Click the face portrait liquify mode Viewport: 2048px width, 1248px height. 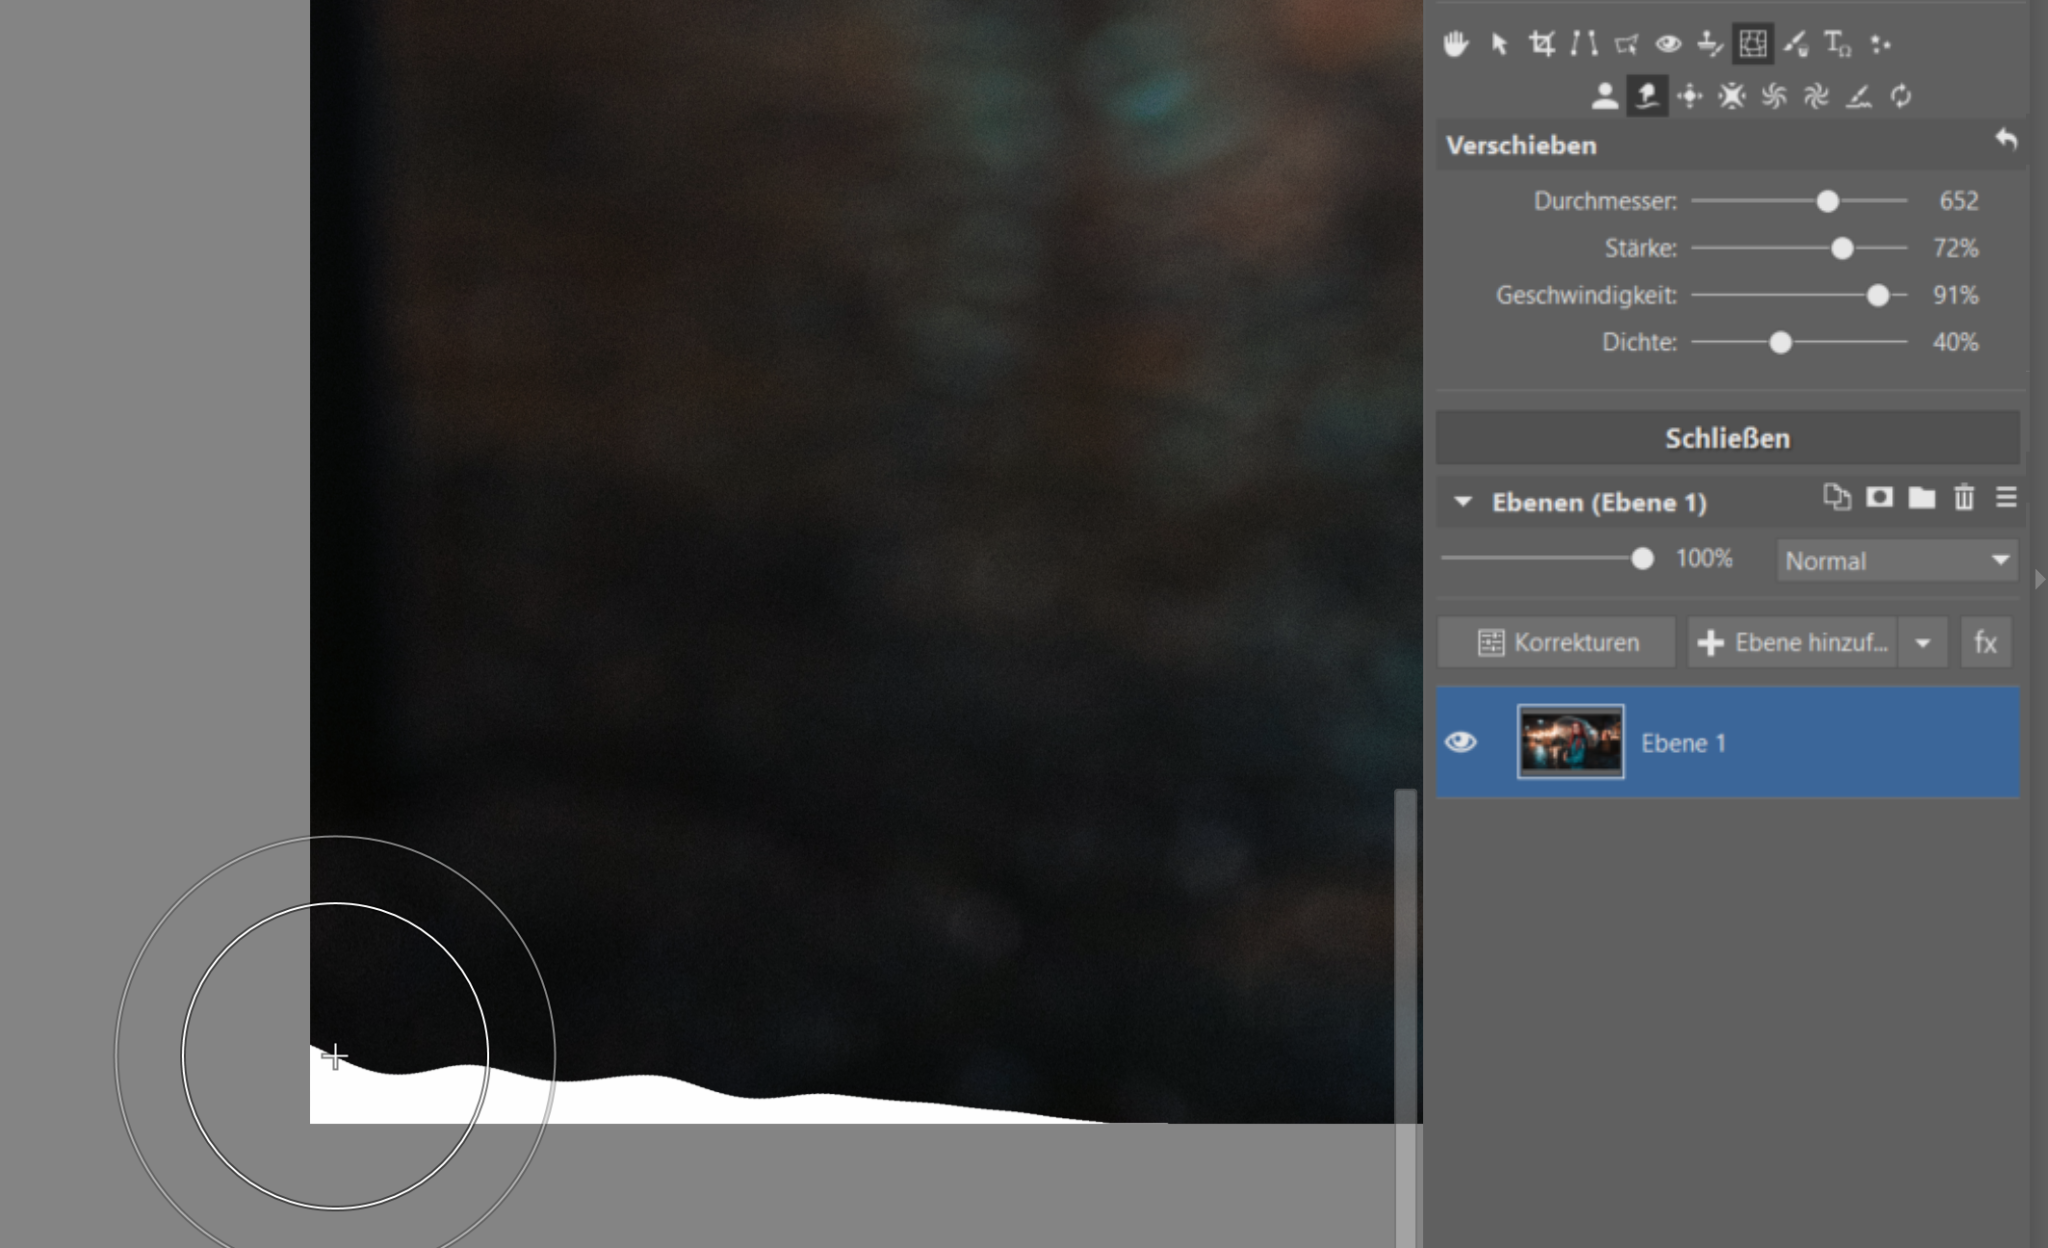click(1604, 96)
